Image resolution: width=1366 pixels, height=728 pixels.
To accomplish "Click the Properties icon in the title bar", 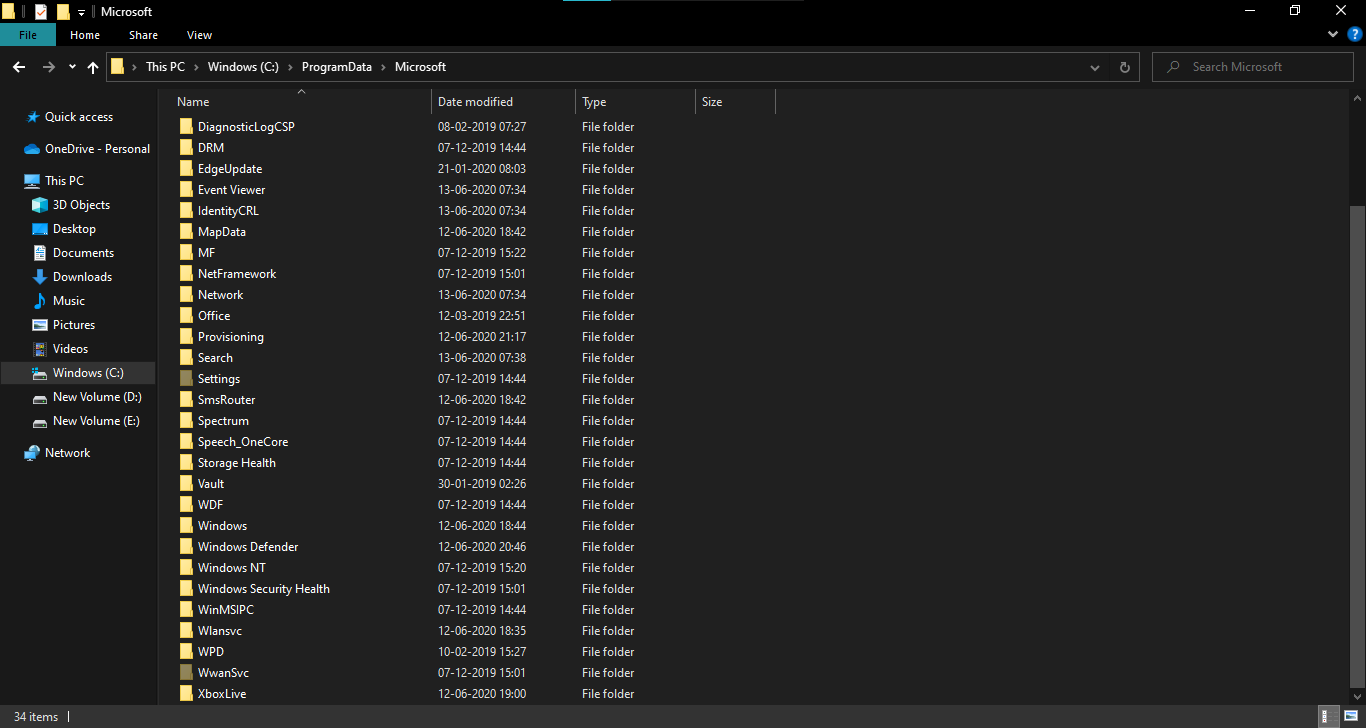I will pos(41,11).
